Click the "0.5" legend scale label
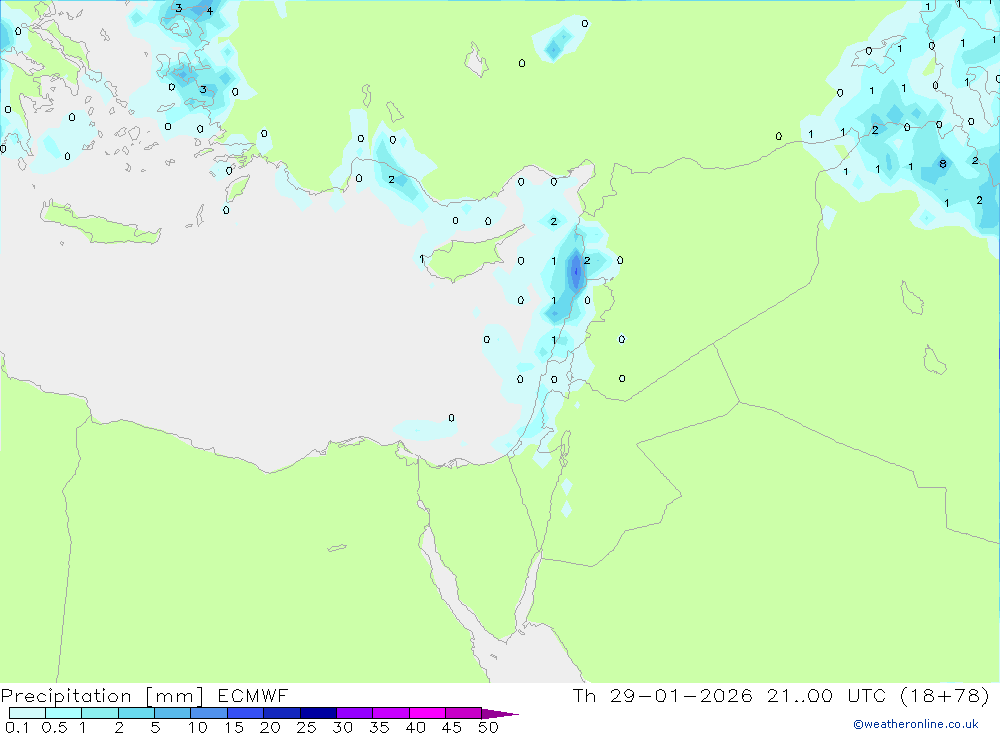Image resolution: width=1000 pixels, height=733 pixels. coord(54,727)
